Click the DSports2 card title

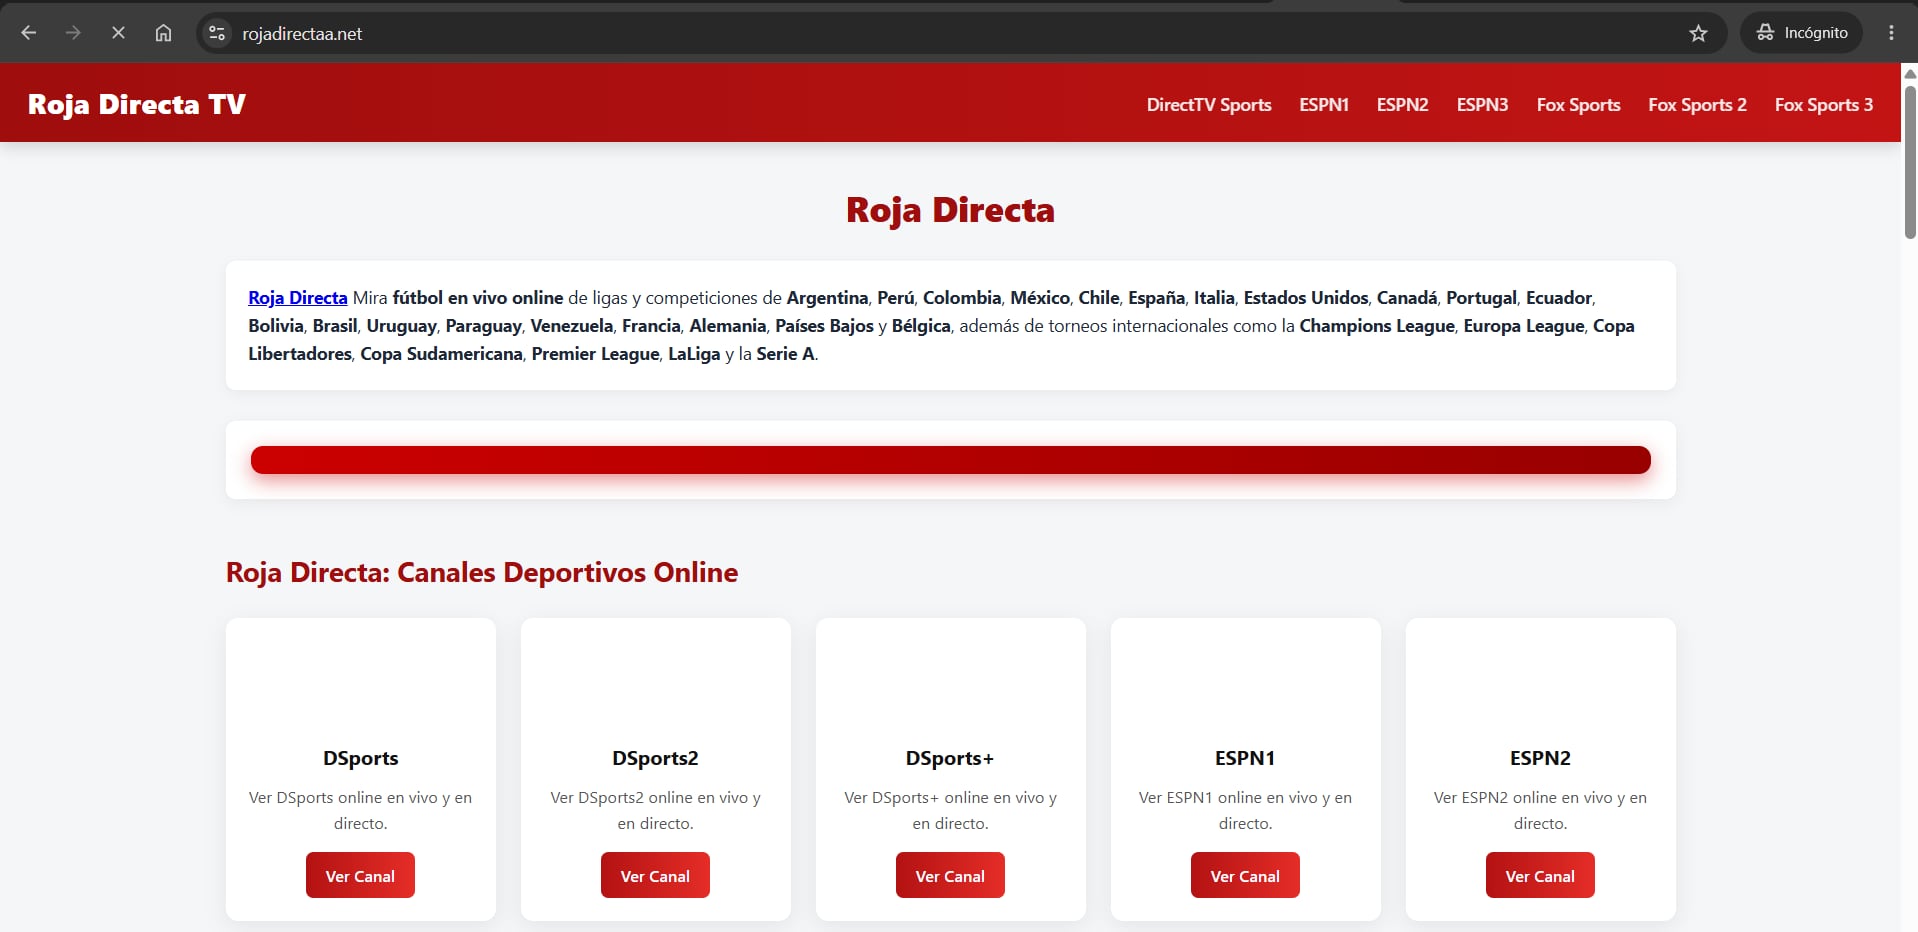[655, 758]
